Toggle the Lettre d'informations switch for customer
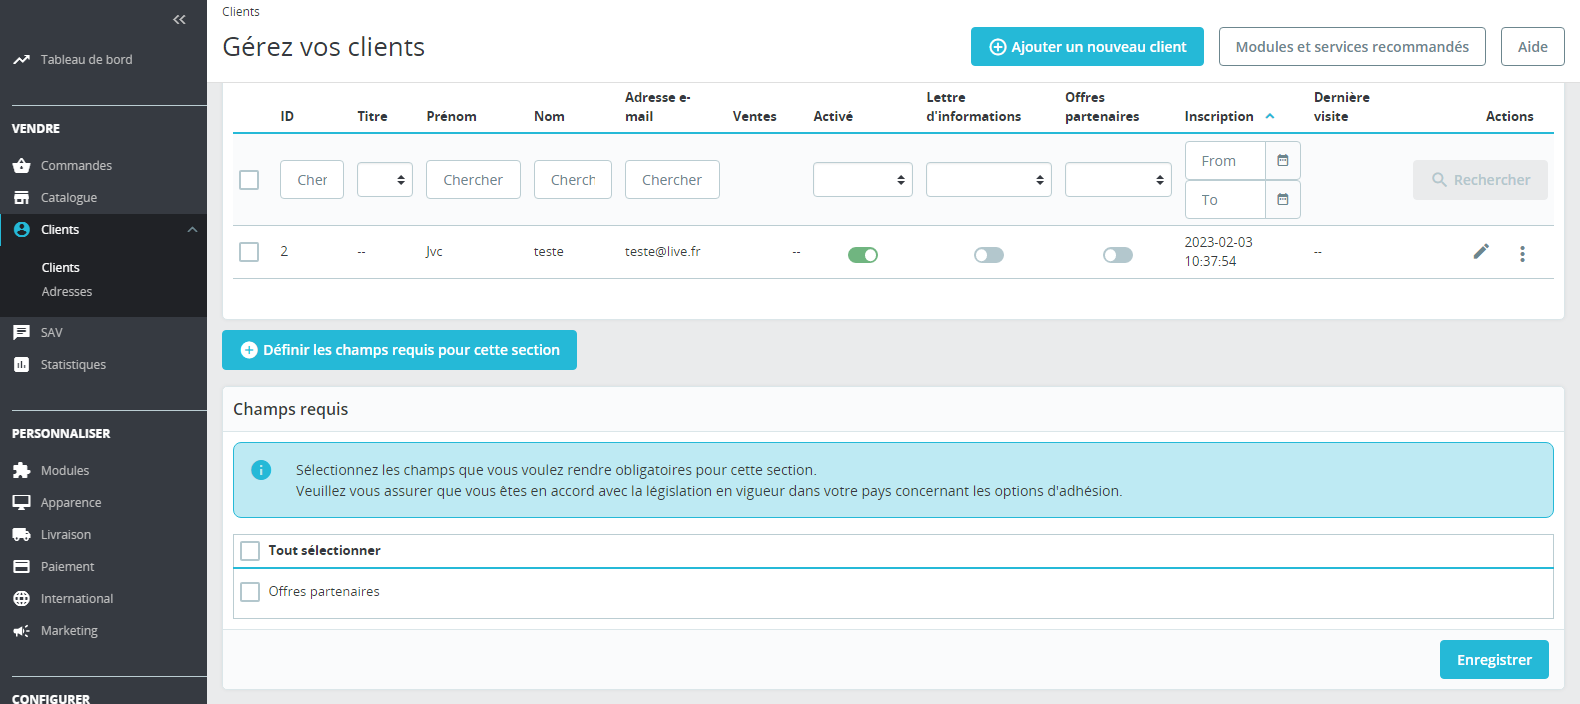 989,255
